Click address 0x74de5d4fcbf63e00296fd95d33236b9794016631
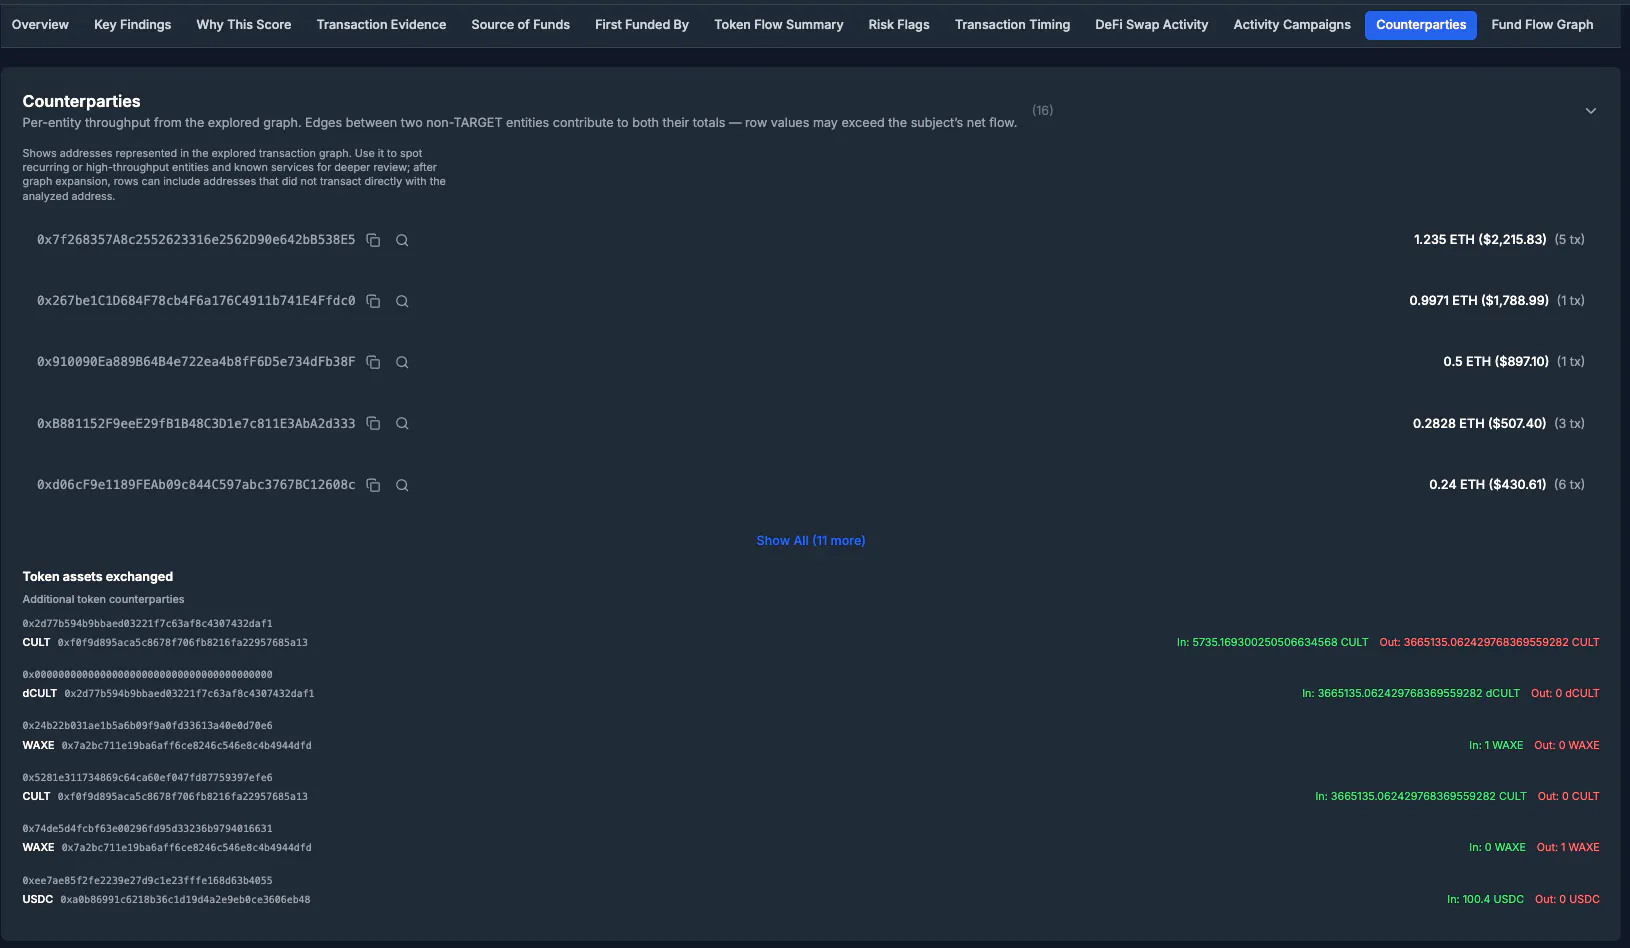1630x948 pixels. pyautogui.click(x=147, y=828)
